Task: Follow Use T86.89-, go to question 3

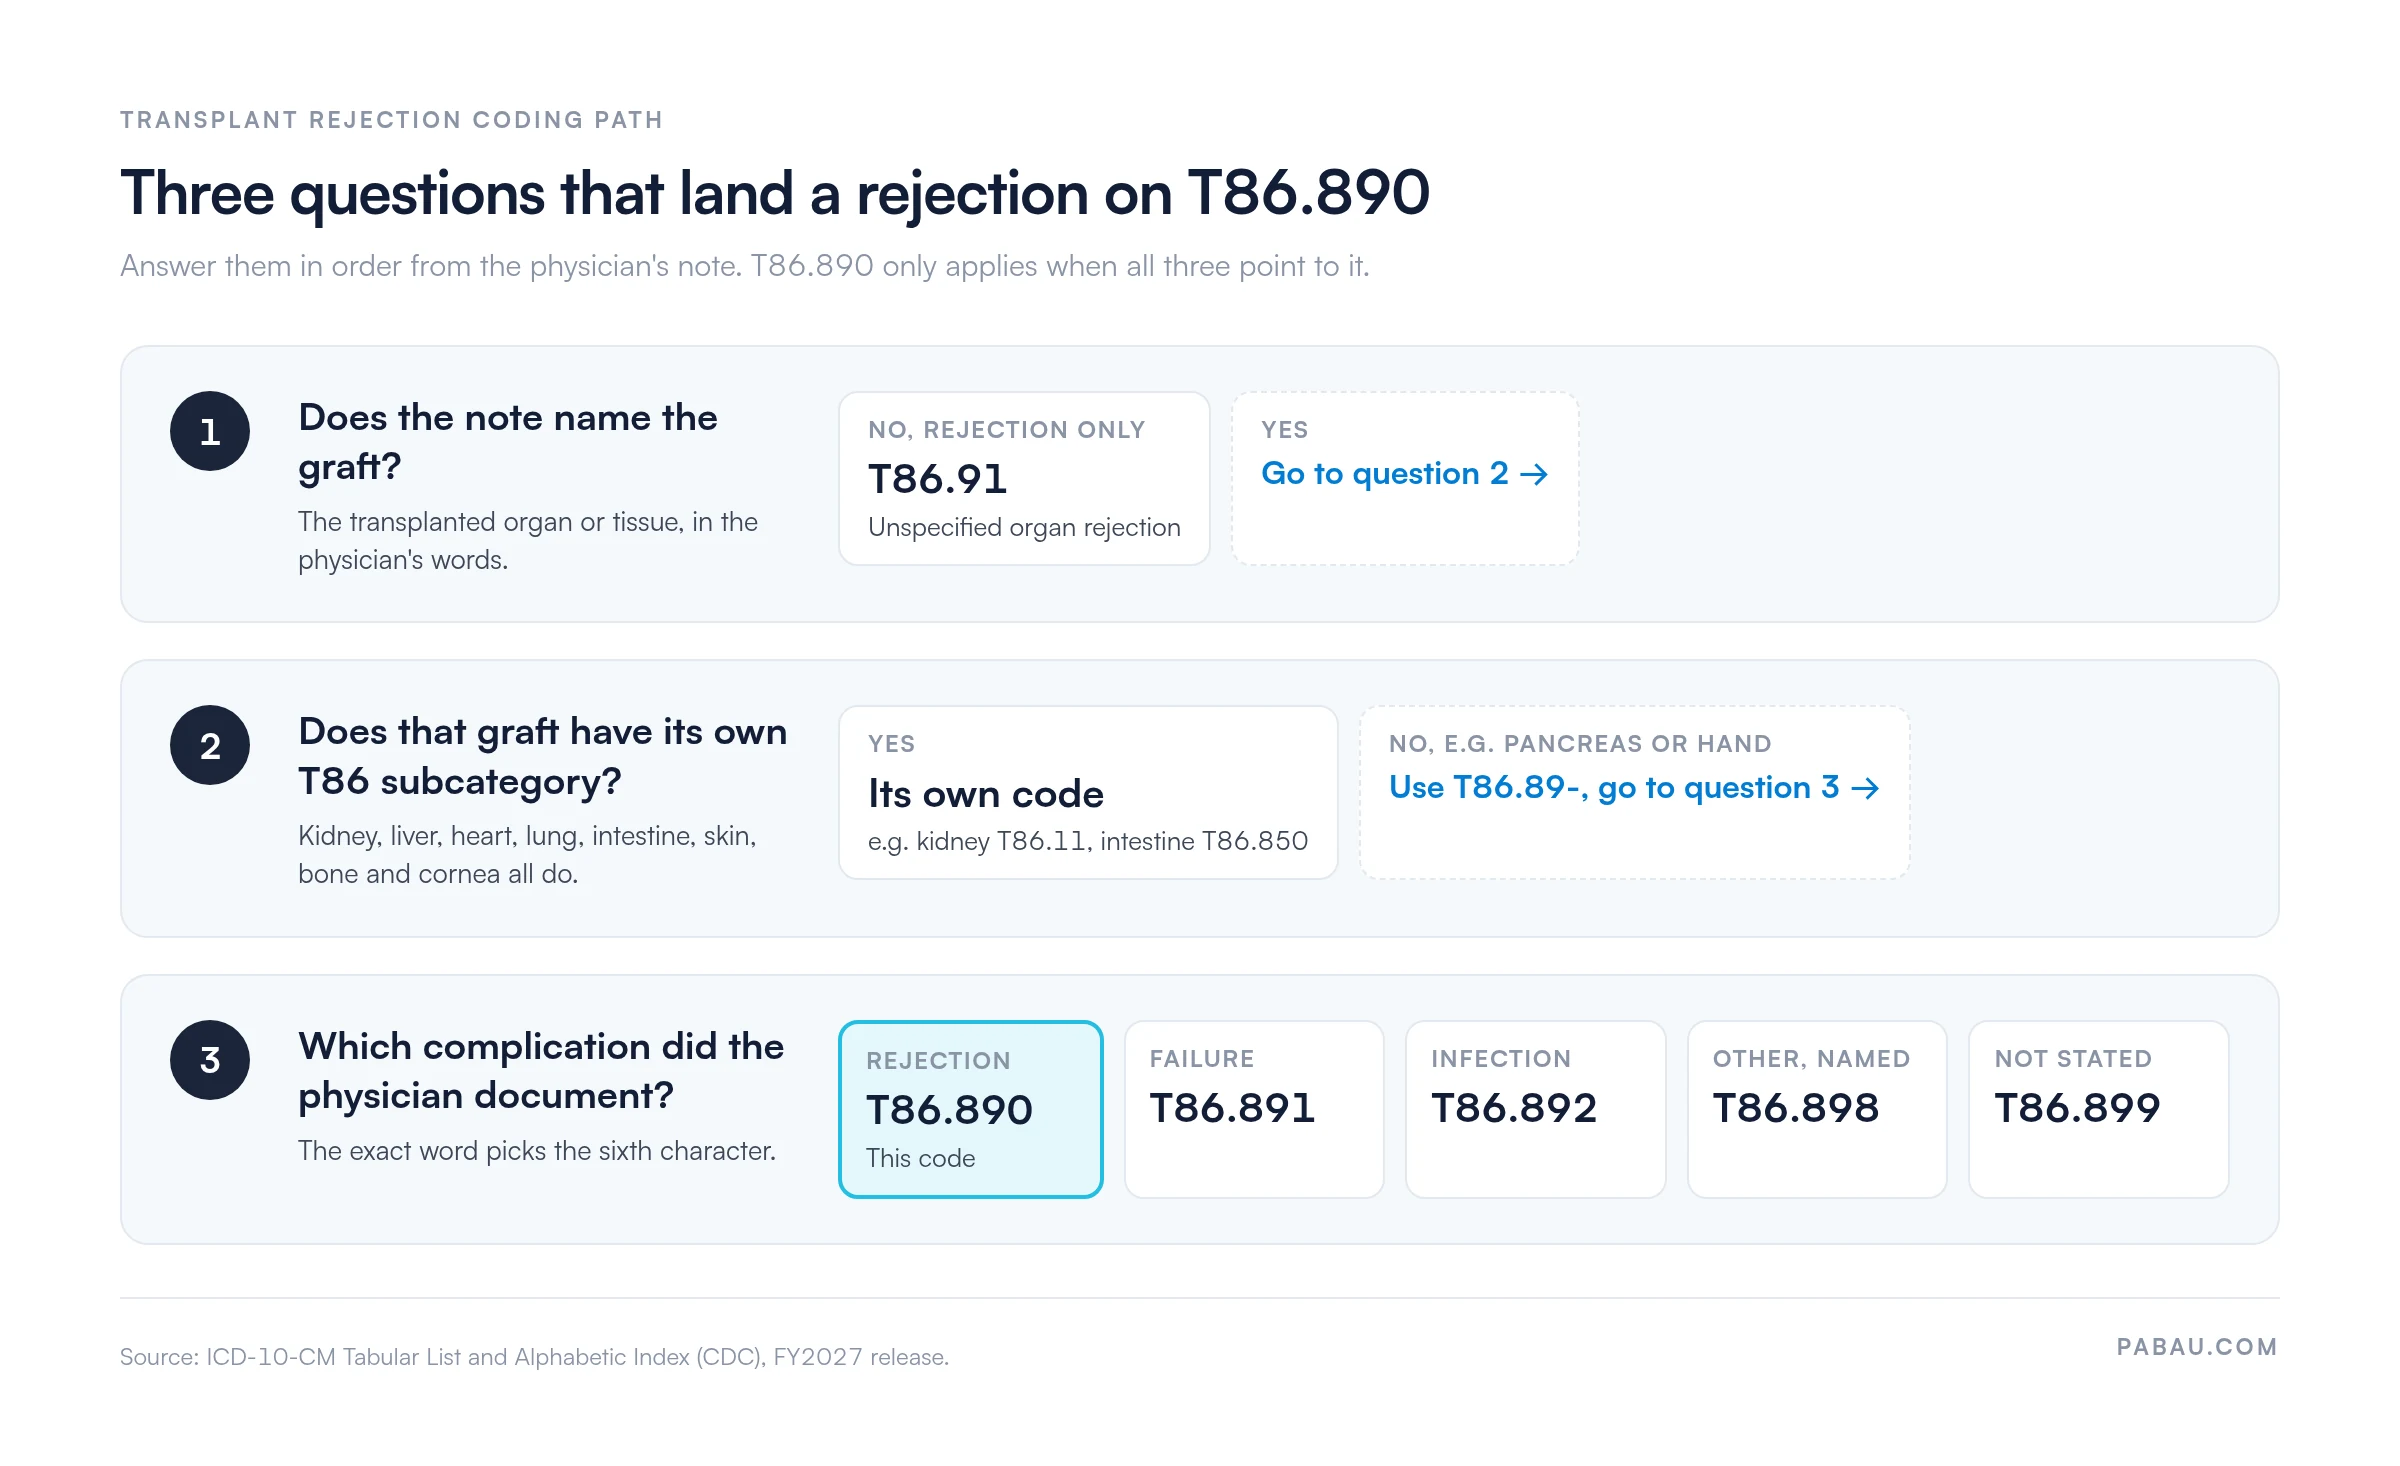Action: (x=1634, y=788)
